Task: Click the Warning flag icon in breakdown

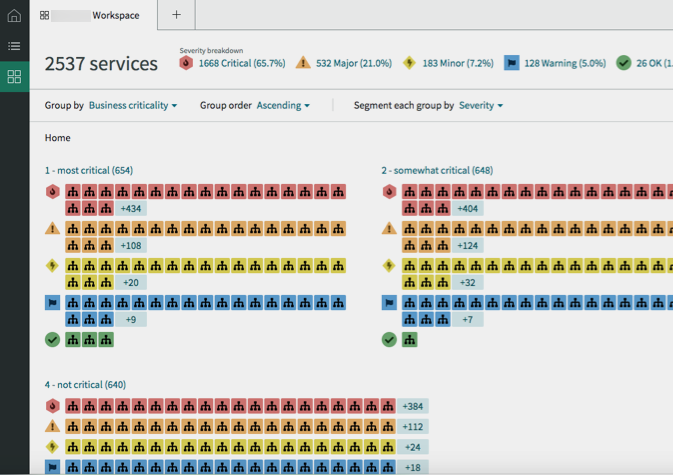Action: 511,63
